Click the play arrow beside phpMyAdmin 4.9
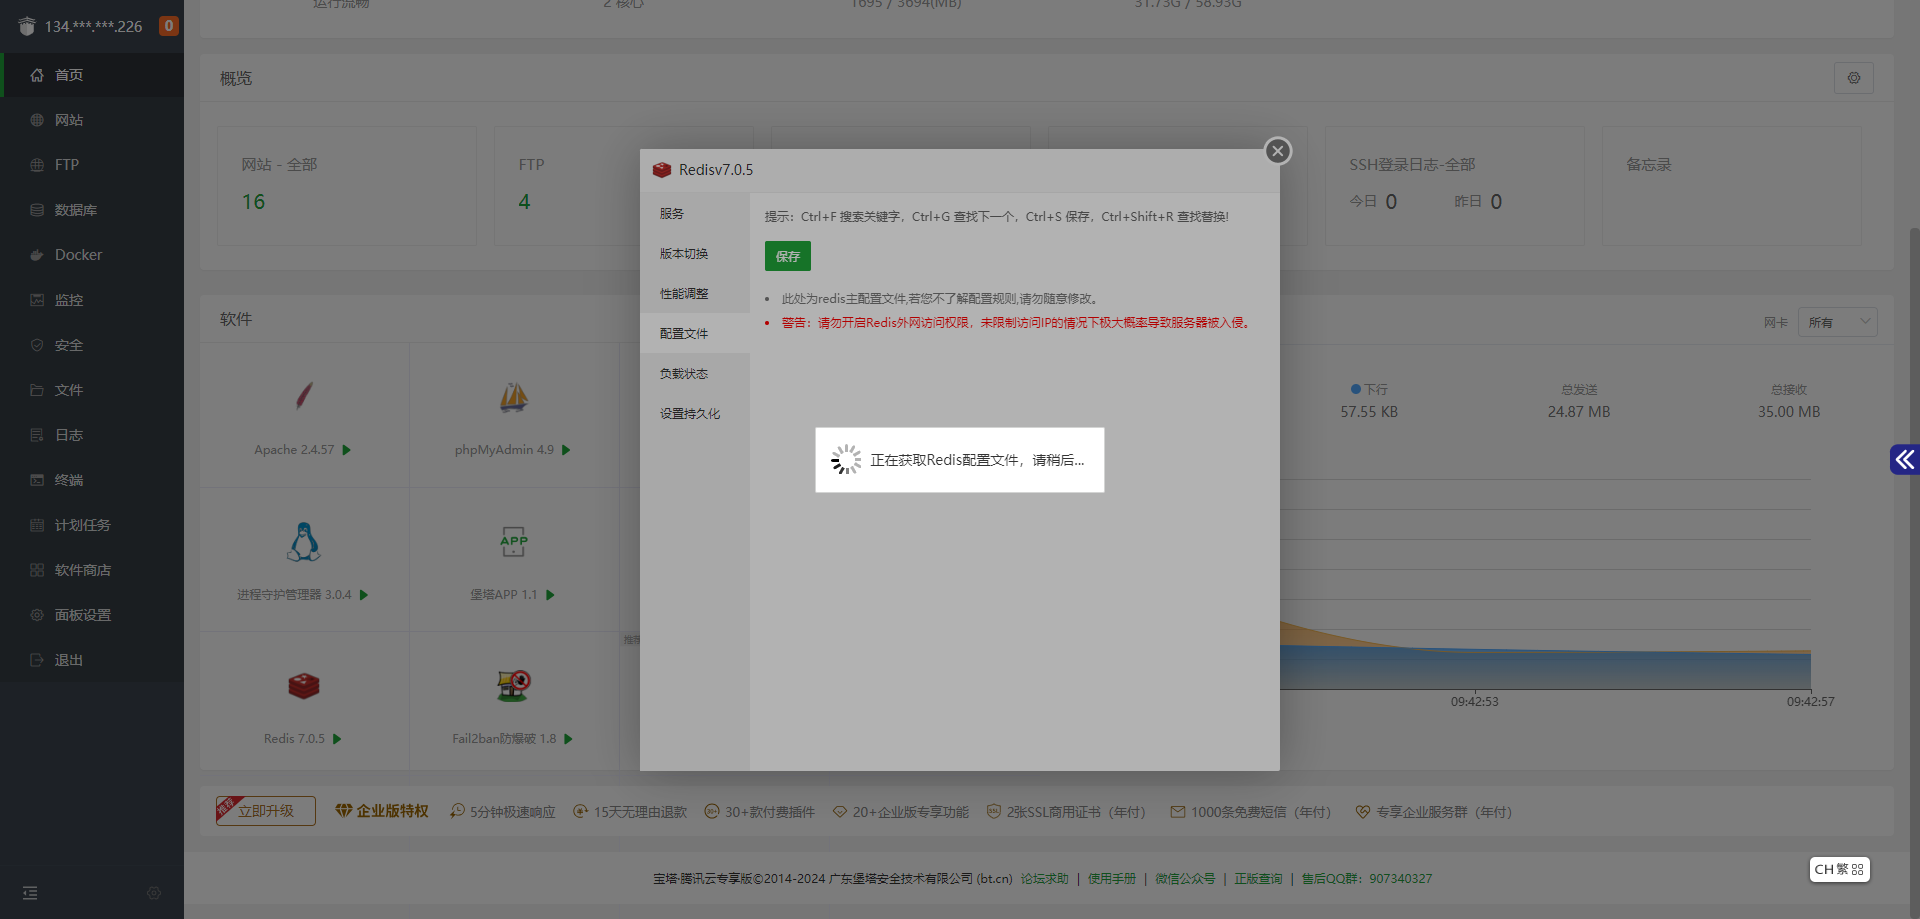1920x919 pixels. click(x=566, y=450)
